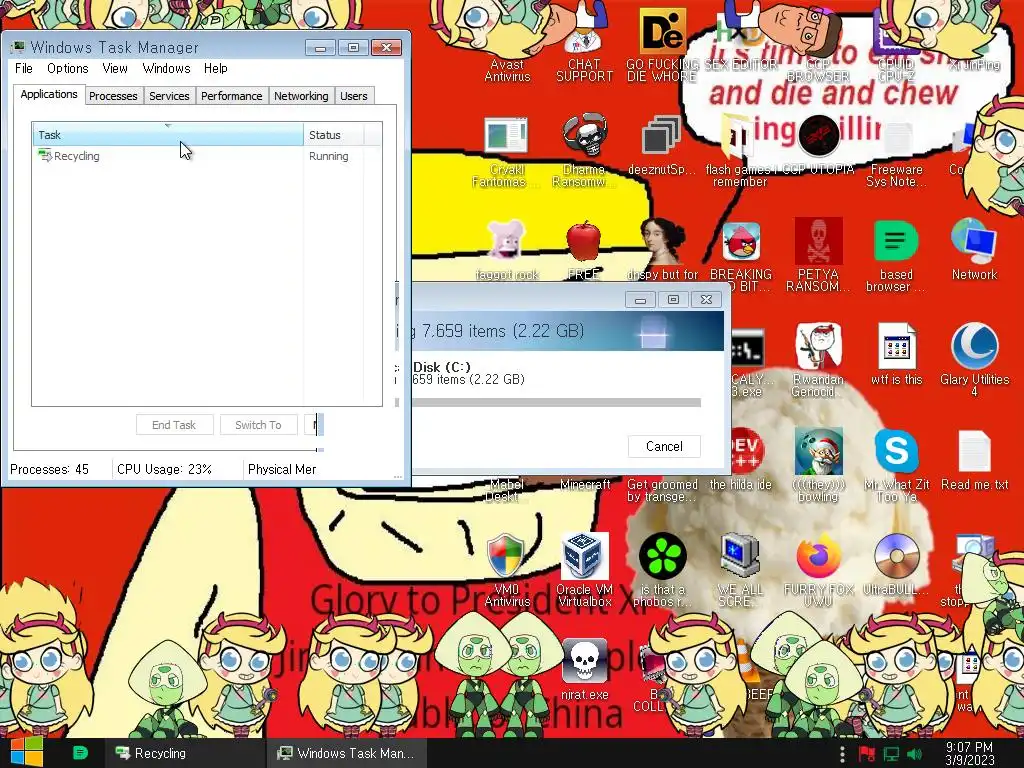Switch to the Processes tab

(x=113, y=96)
